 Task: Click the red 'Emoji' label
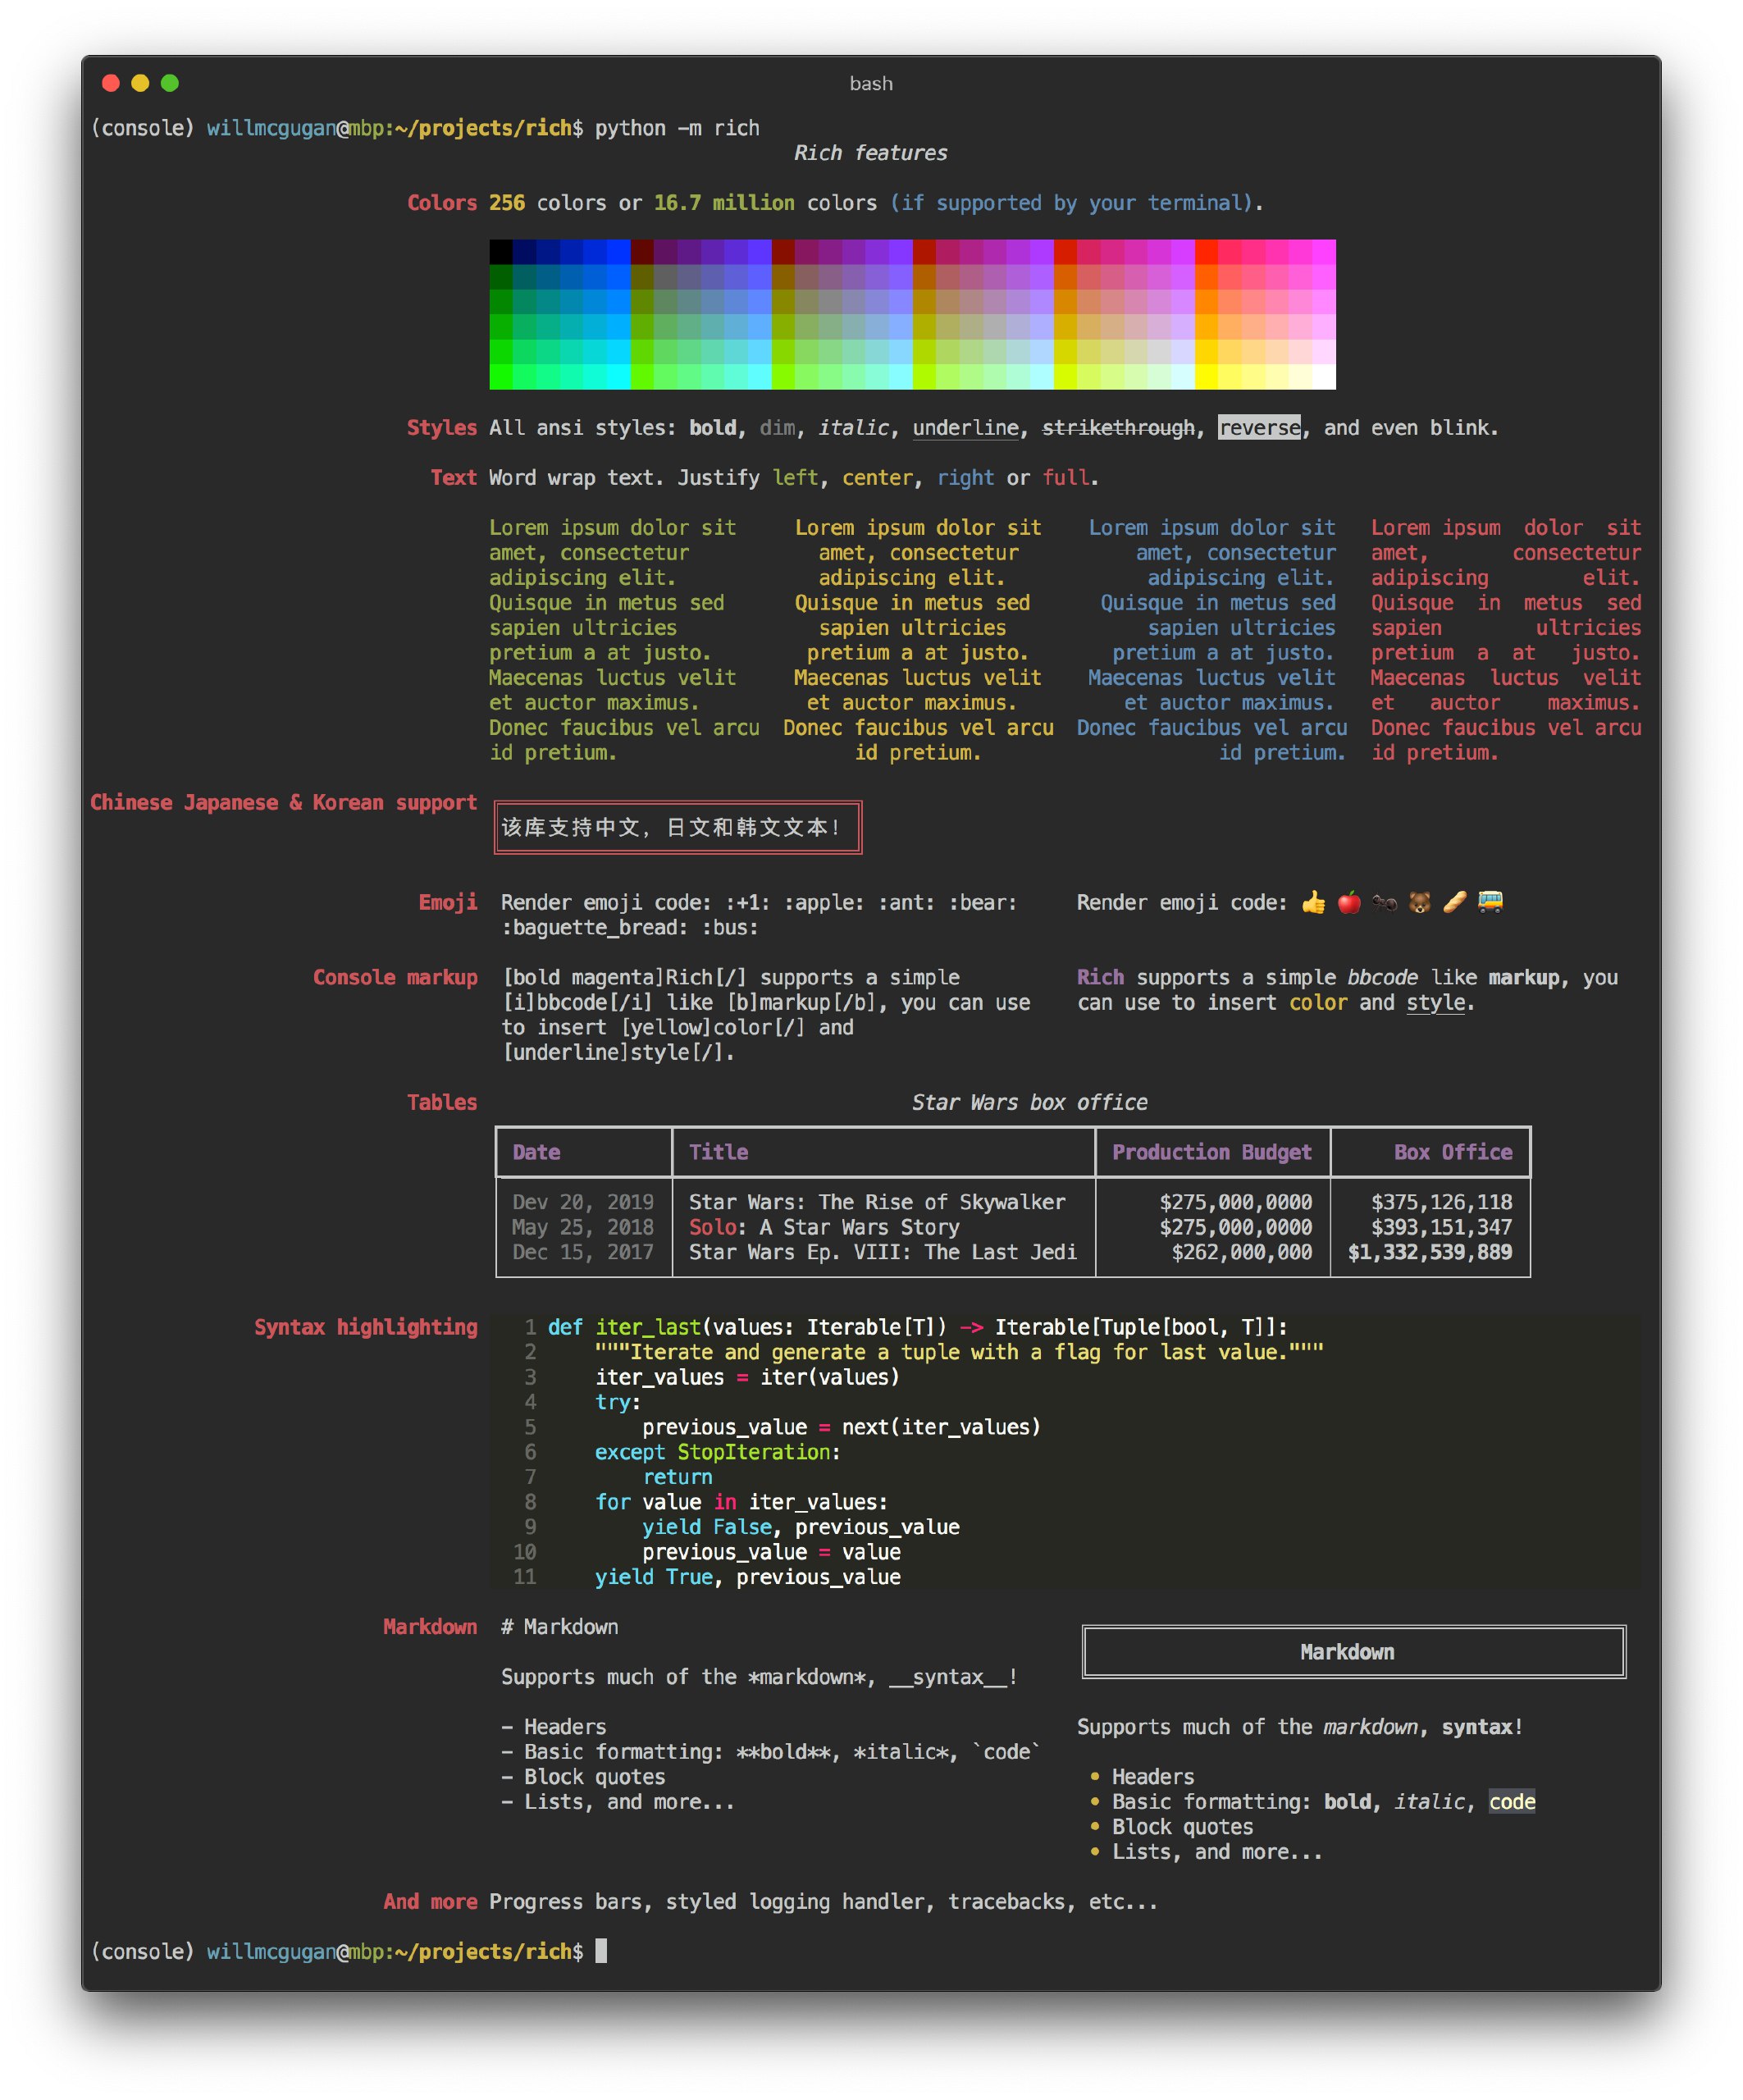[x=448, y=903]
